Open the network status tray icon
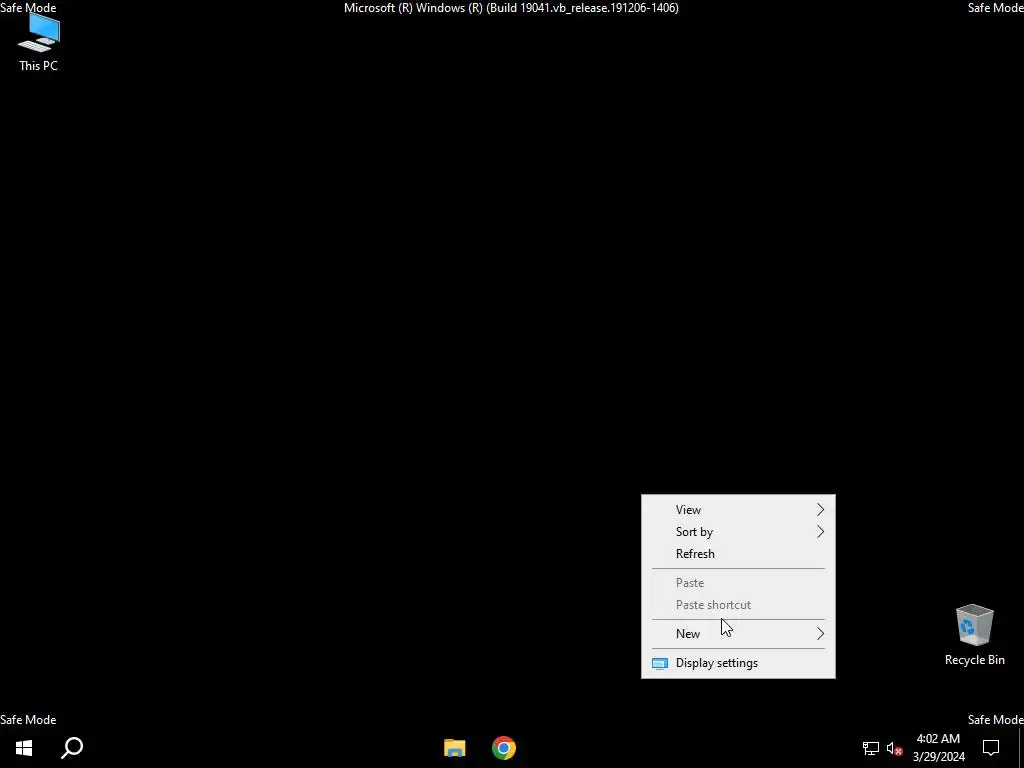This screenshot has height=768, width=1024. [871, 748]
